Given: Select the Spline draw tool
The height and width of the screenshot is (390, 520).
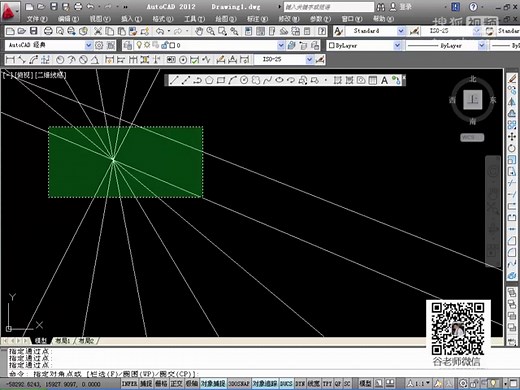Looking at the screenshot, I should 267,80.
